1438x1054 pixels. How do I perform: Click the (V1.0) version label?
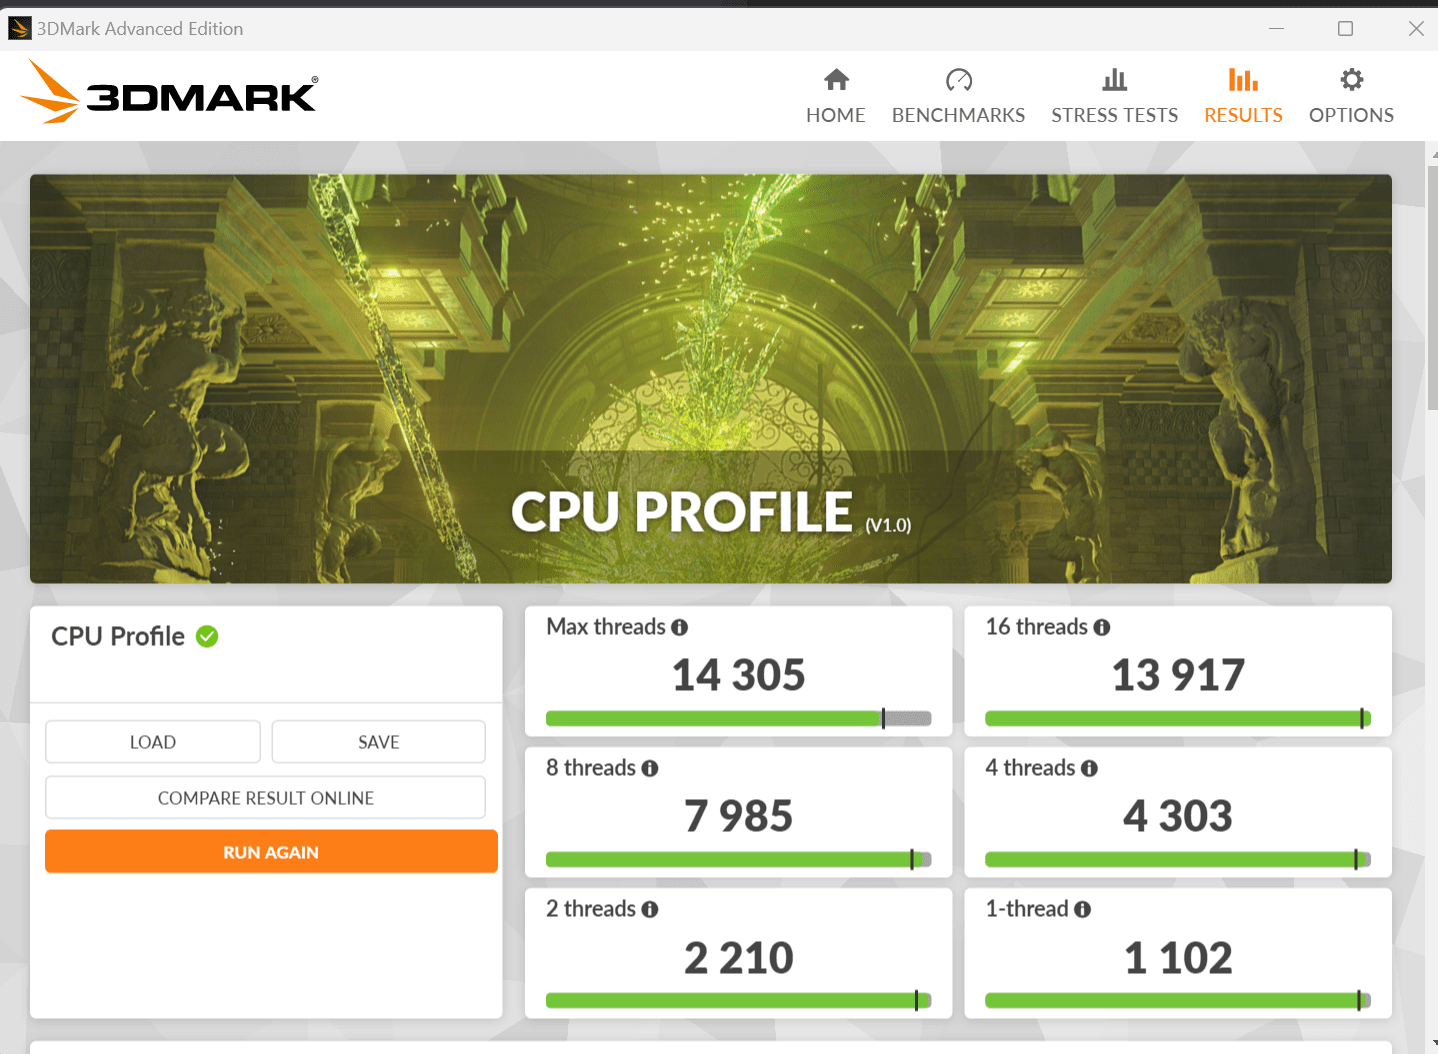(888, 525)
